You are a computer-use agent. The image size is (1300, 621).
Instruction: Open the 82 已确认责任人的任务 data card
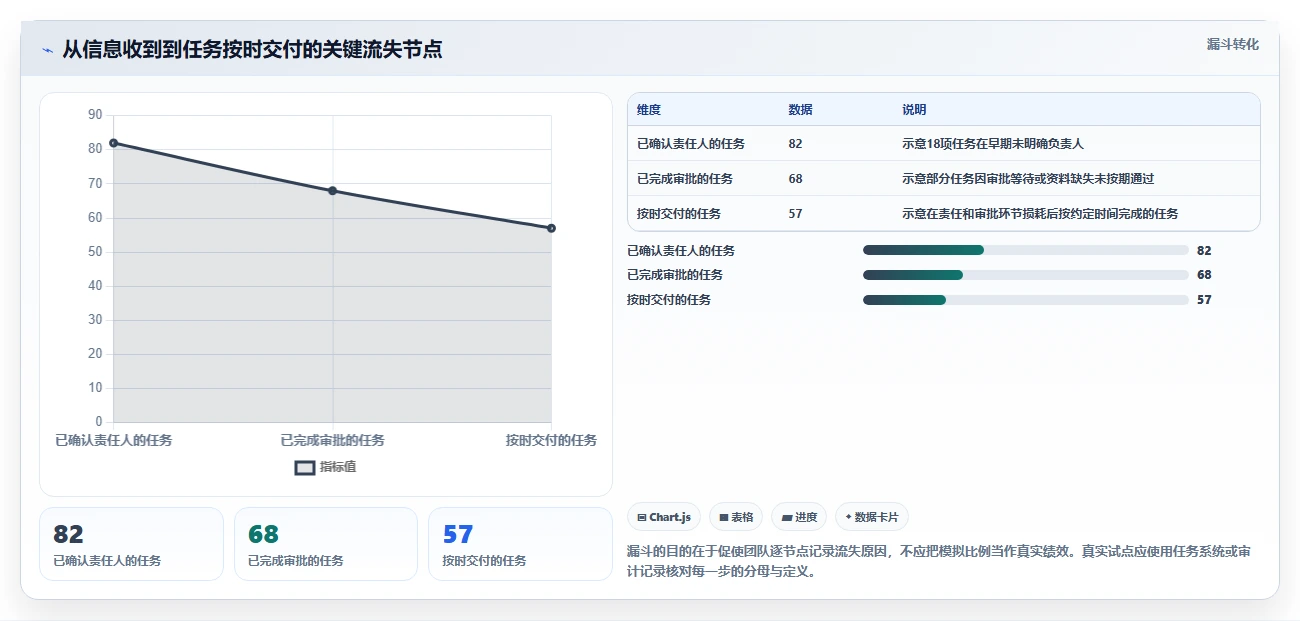[131, 544]
